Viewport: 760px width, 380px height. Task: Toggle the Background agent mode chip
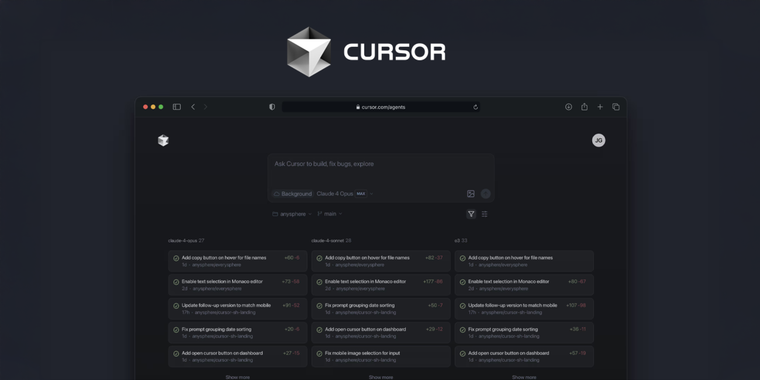pyautogui.click(x=292, y=194)
